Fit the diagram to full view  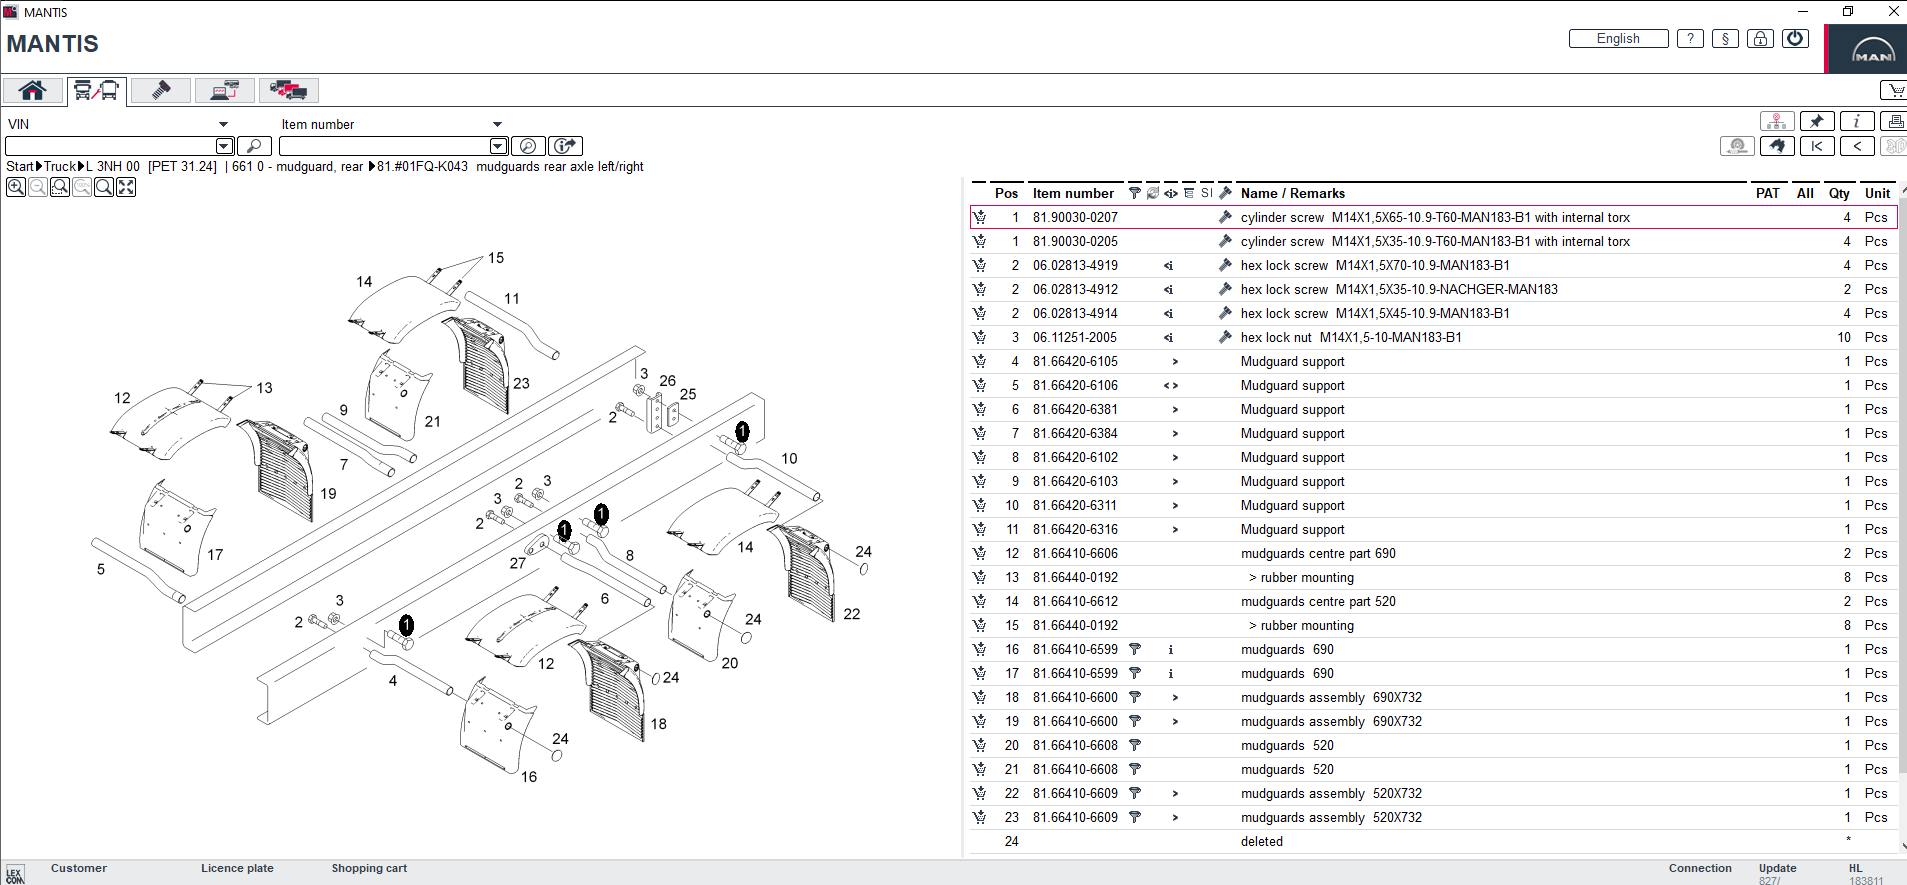pos(126,187)
